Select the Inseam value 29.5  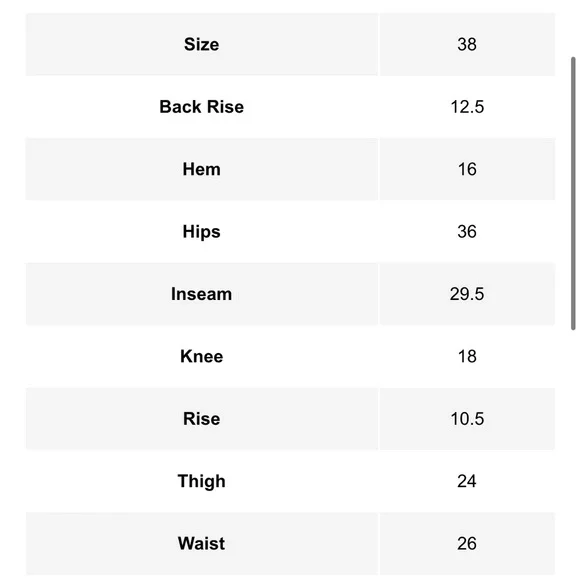[467, 294]
